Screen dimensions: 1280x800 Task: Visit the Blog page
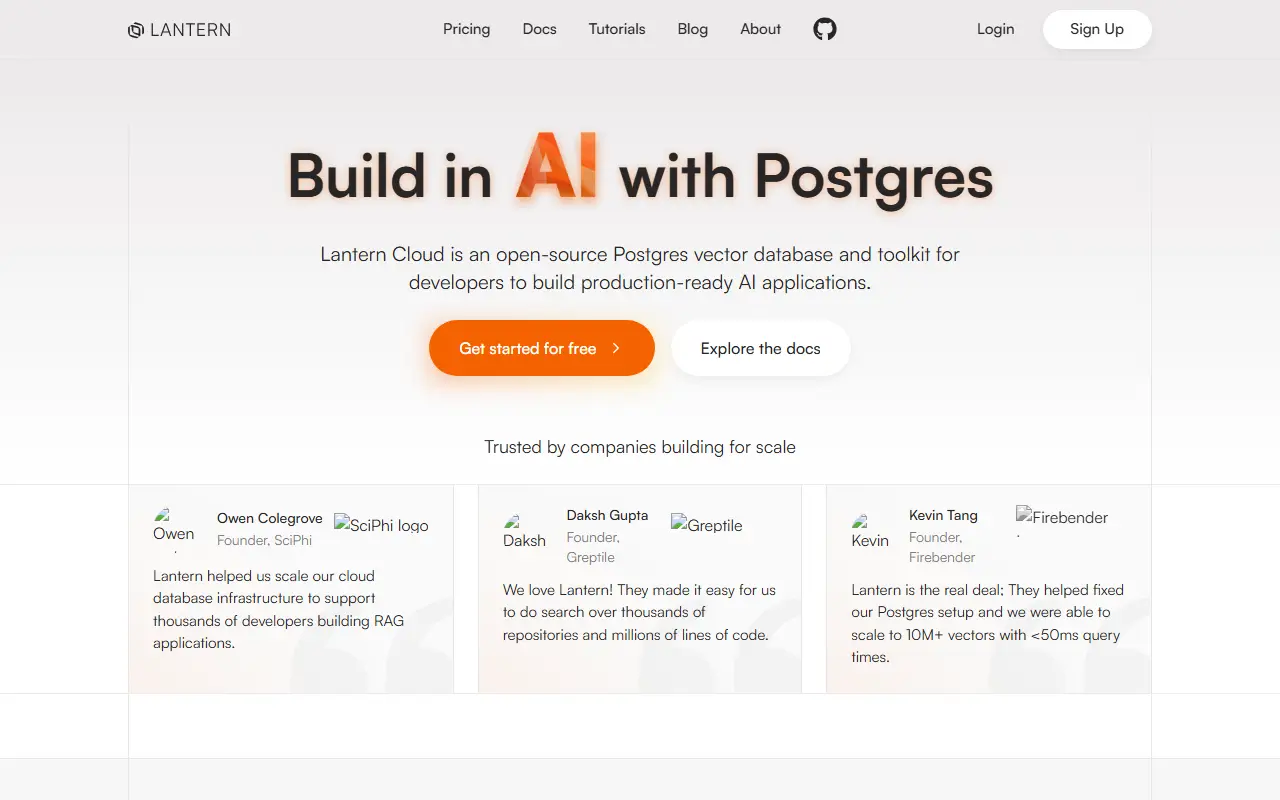[x=693, y=29]
